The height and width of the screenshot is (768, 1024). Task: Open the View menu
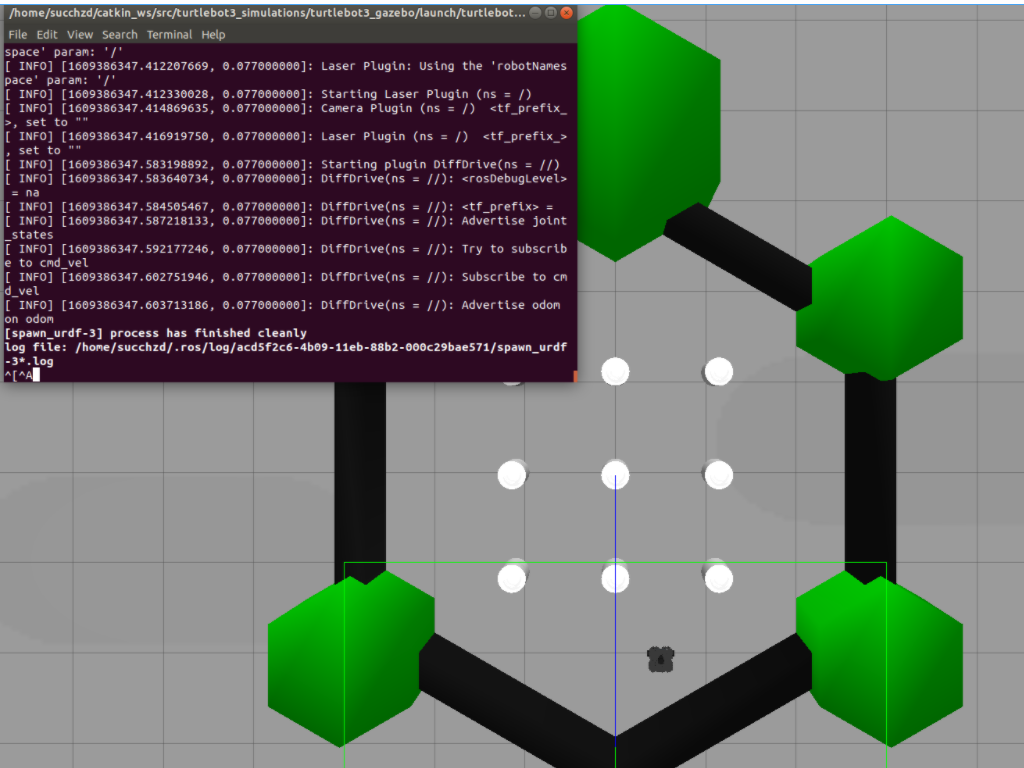[79, 34]
